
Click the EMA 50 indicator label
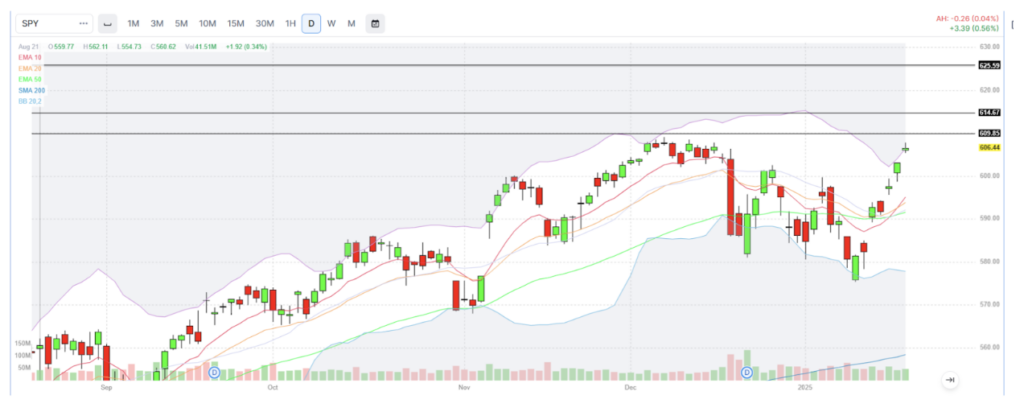[30, 79]
